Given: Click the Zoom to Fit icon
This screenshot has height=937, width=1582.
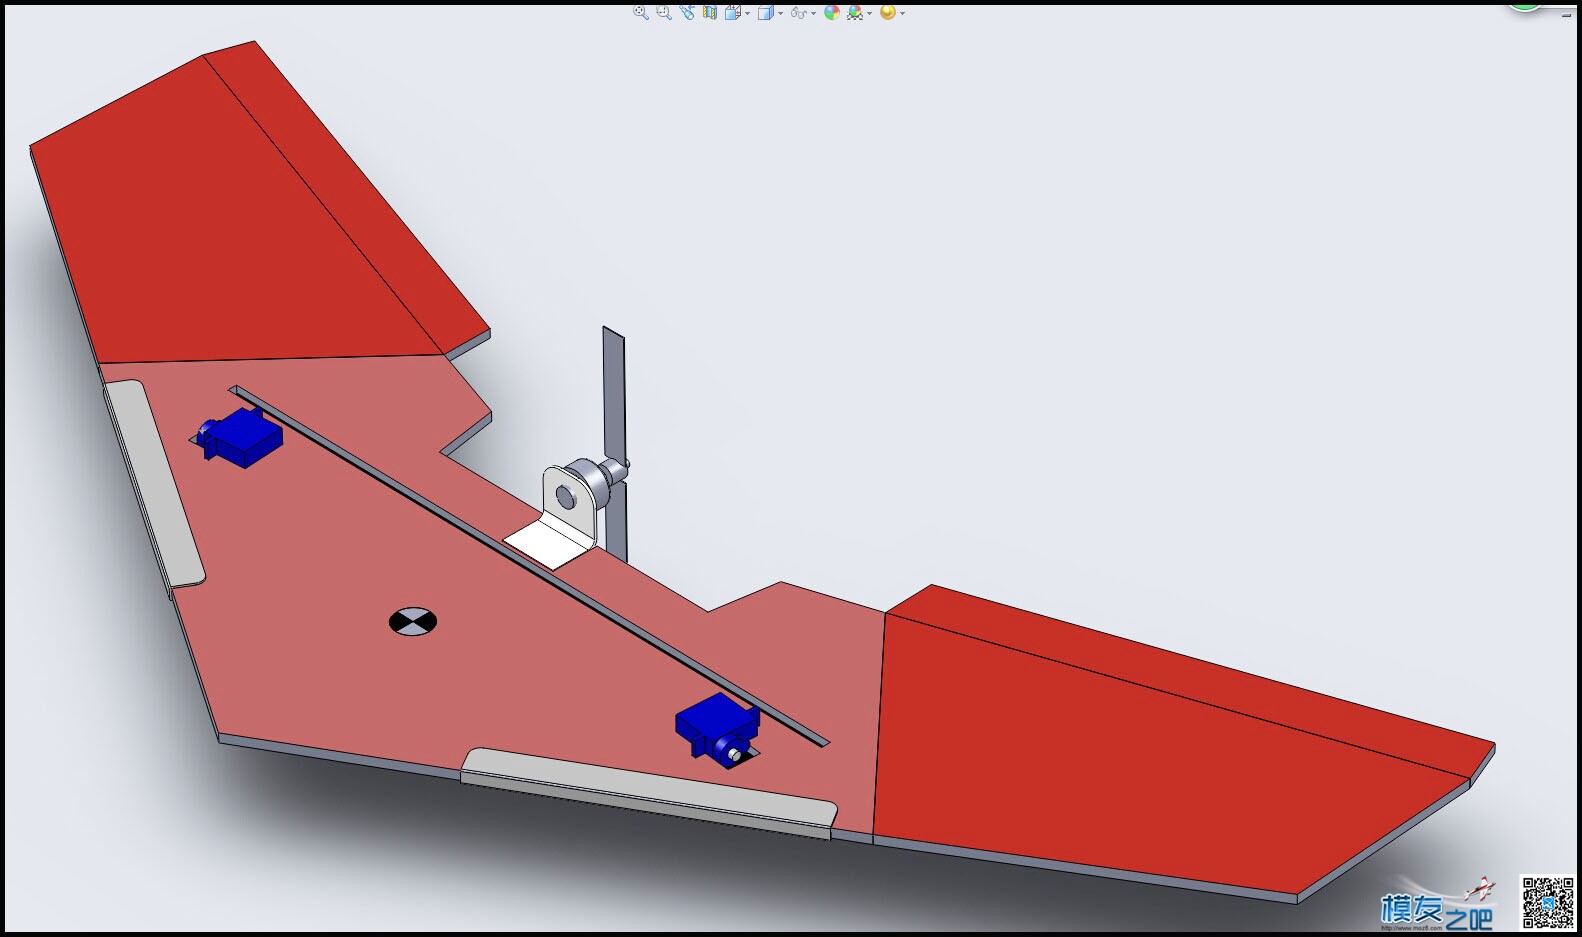Looking at the screenshot, I should pos(641,13).
